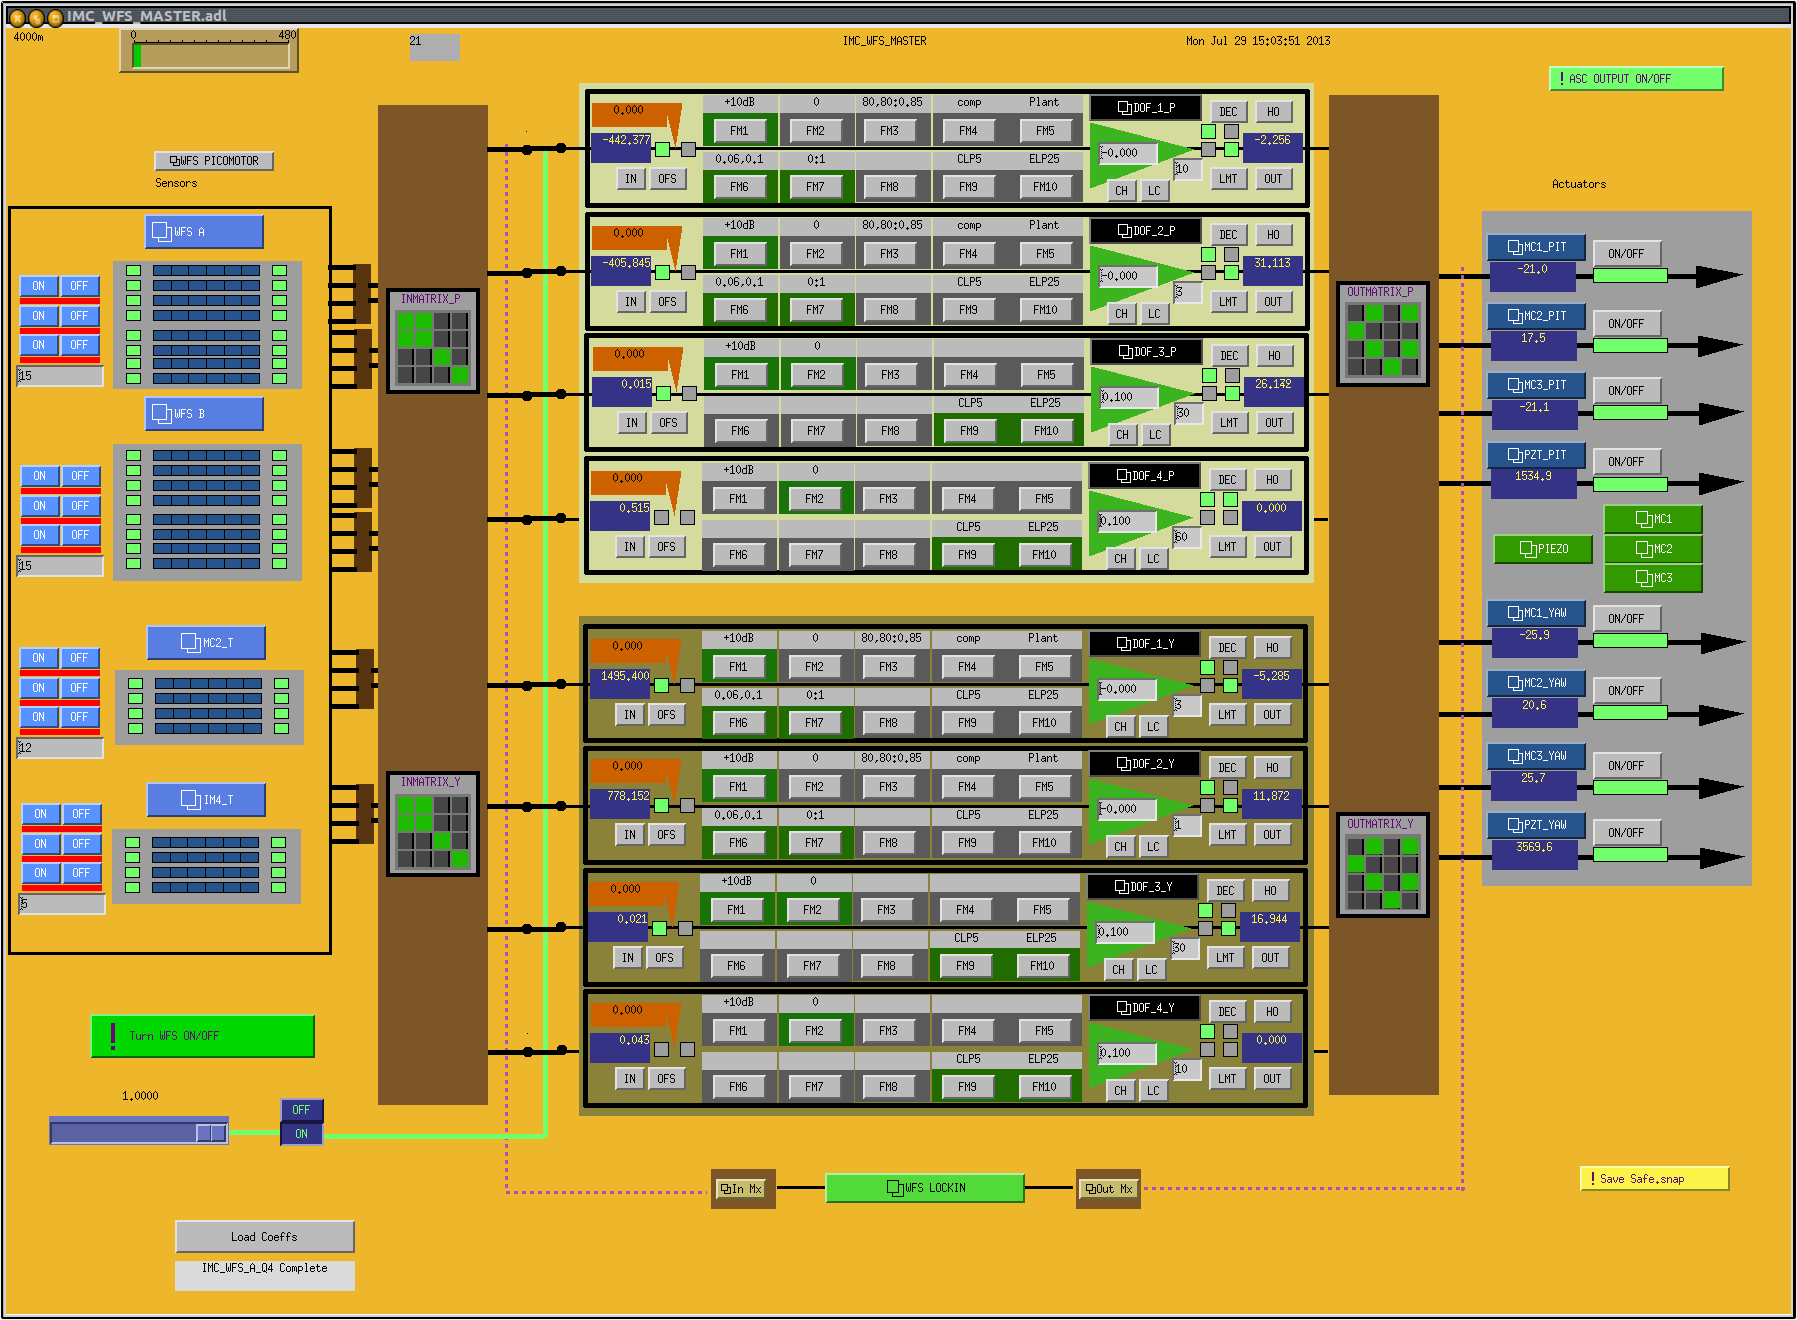Open the MC2_YAW actuator display

point(1536,683)
